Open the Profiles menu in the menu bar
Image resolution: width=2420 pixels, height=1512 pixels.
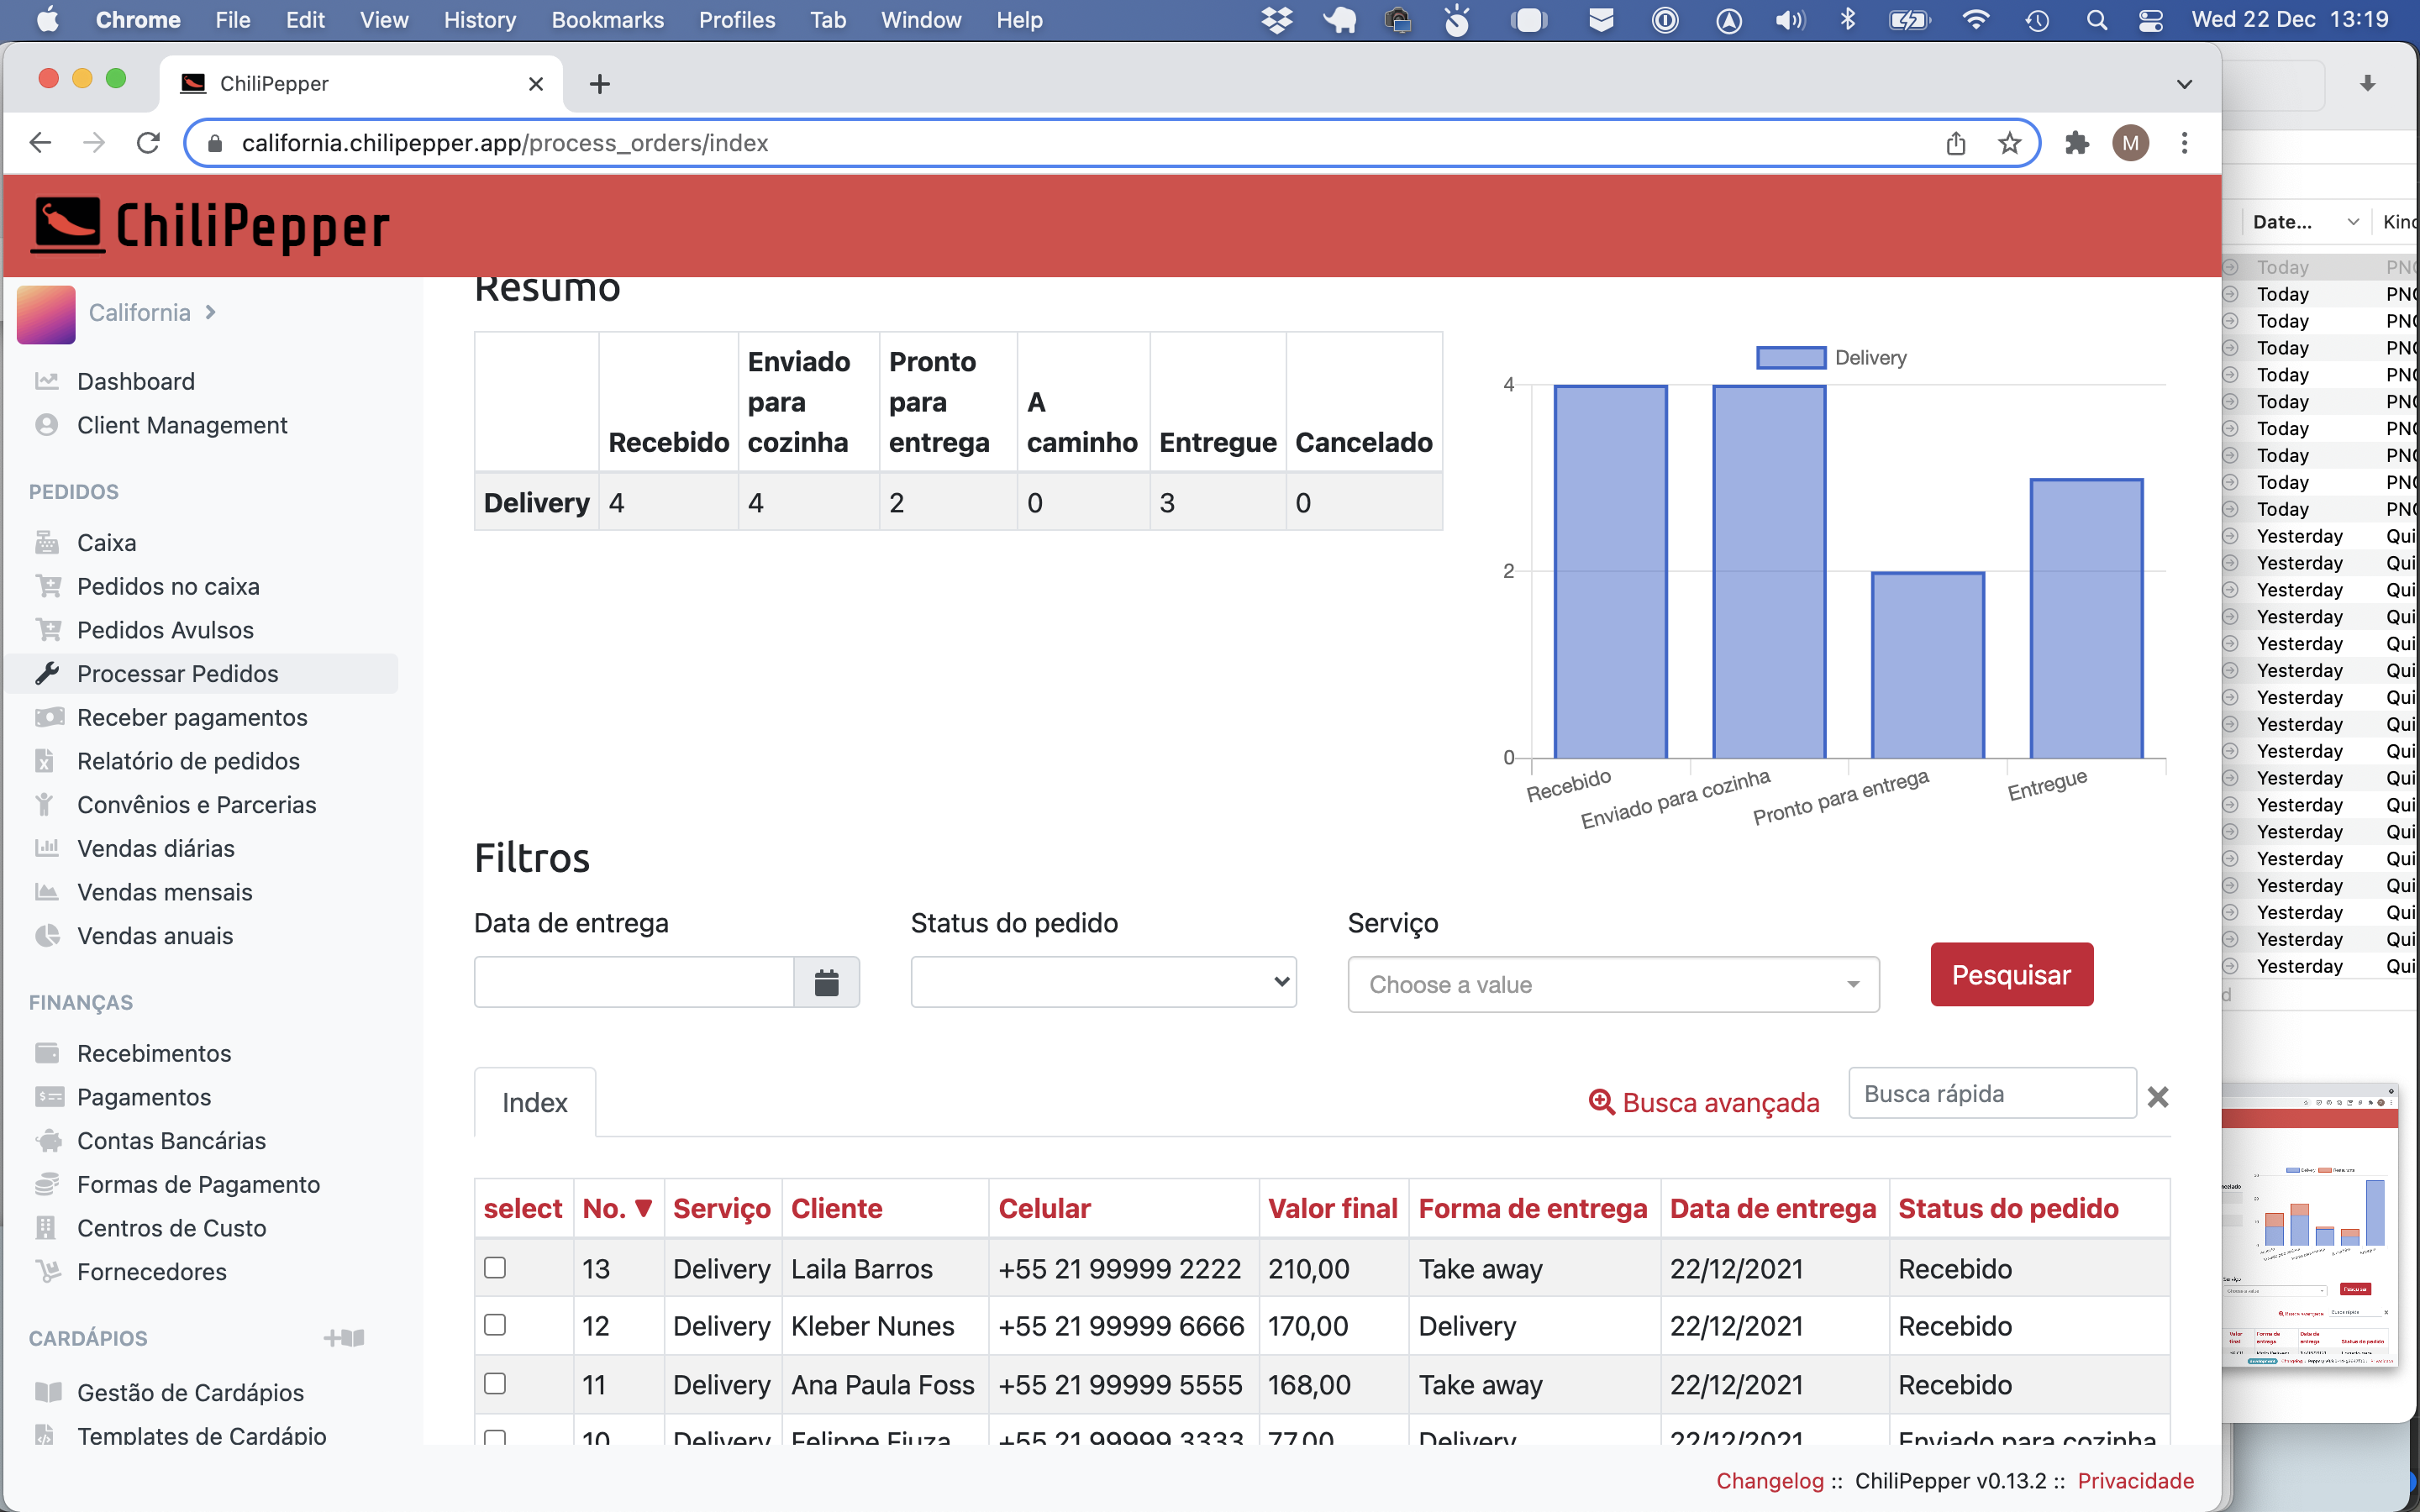pos(737,20)
